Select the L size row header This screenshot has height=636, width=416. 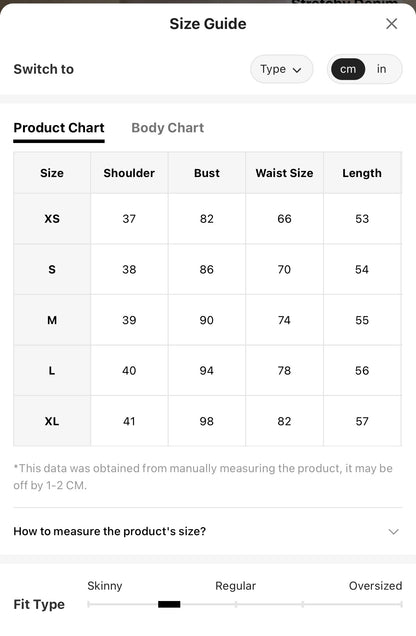(x=52, y=370)
